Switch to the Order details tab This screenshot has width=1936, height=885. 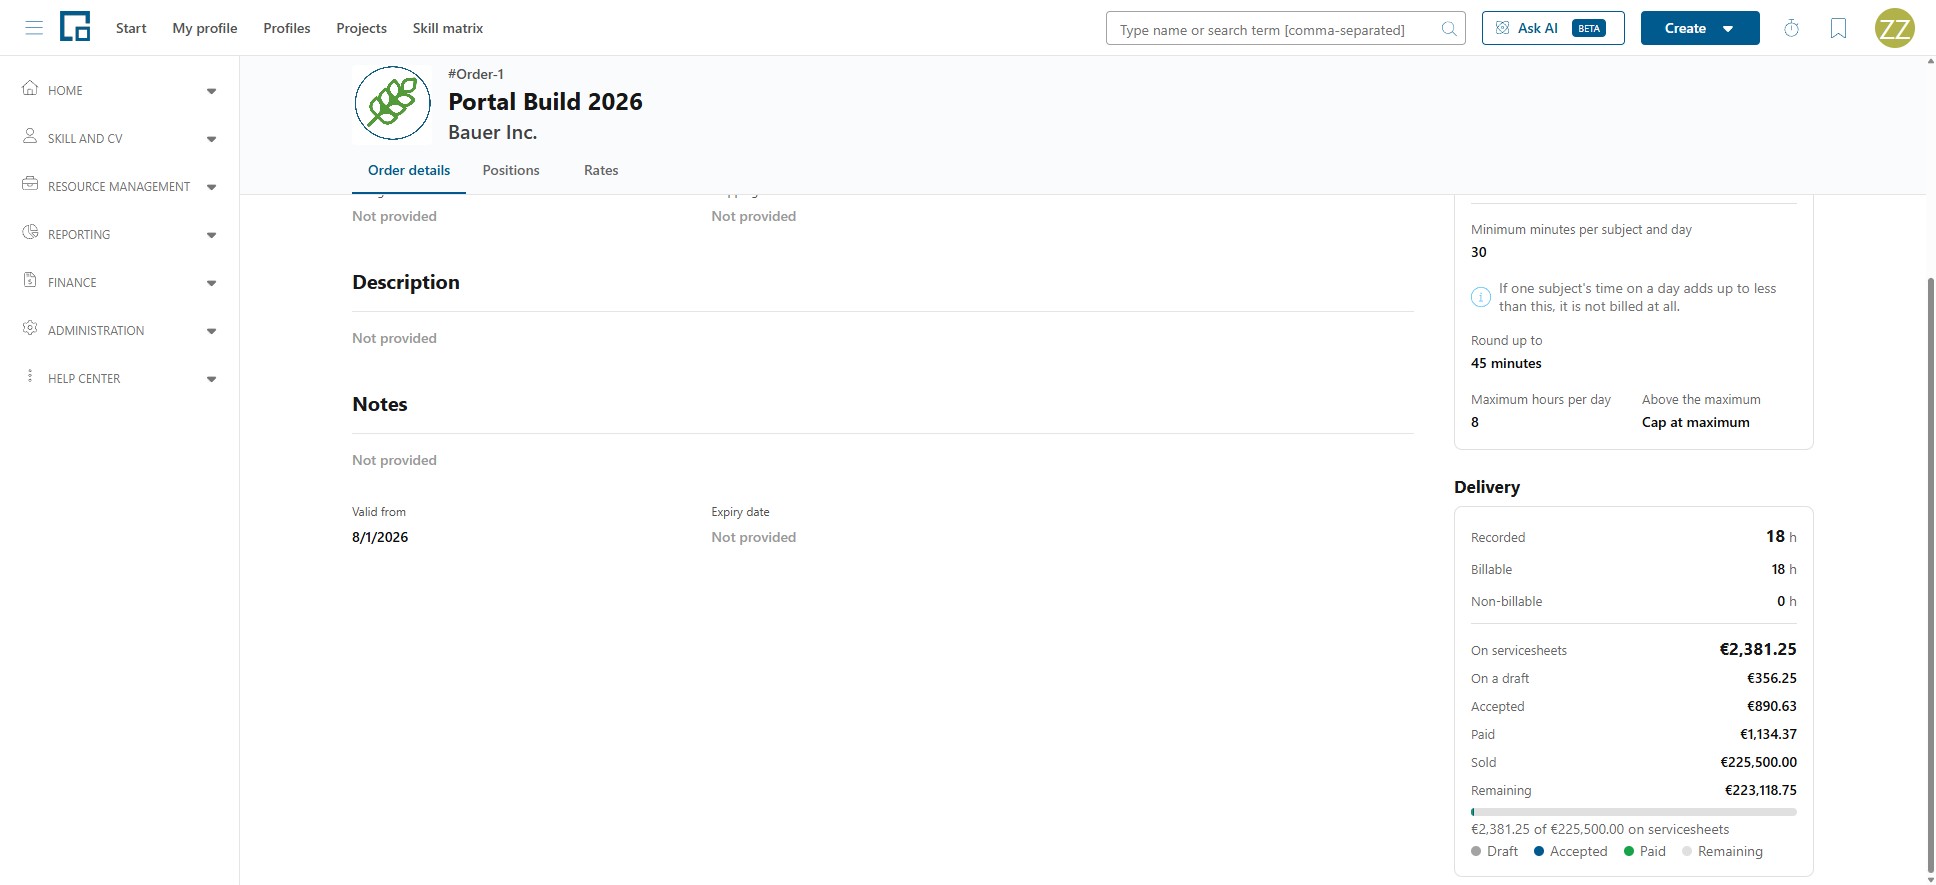(x=409, y=170)
